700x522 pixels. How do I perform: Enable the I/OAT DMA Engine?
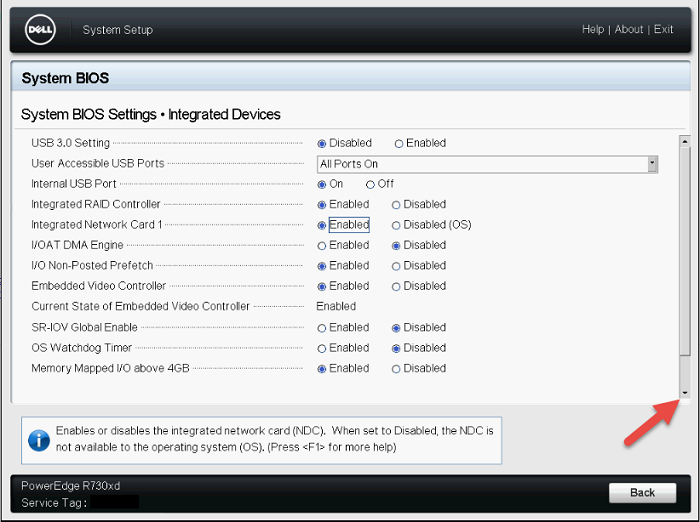(x=322, y=245)
